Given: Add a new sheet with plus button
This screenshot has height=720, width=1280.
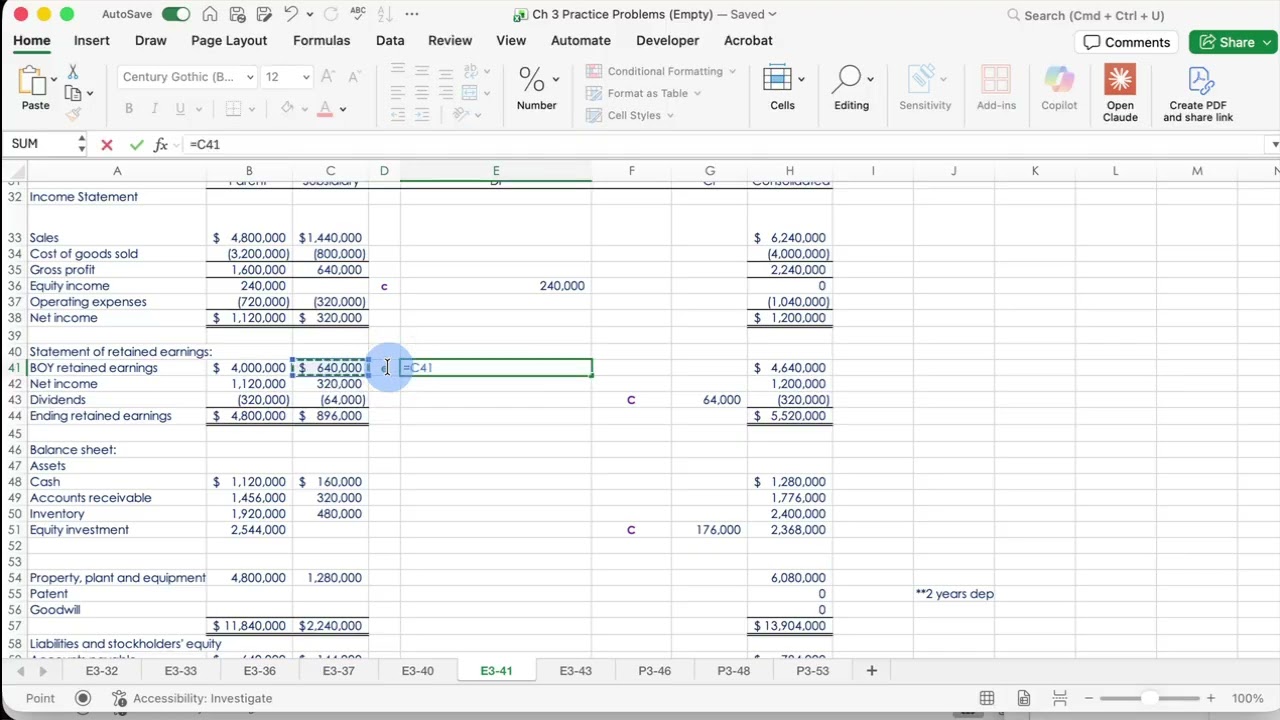Looking at the screenshot, I should coord(872,671).
